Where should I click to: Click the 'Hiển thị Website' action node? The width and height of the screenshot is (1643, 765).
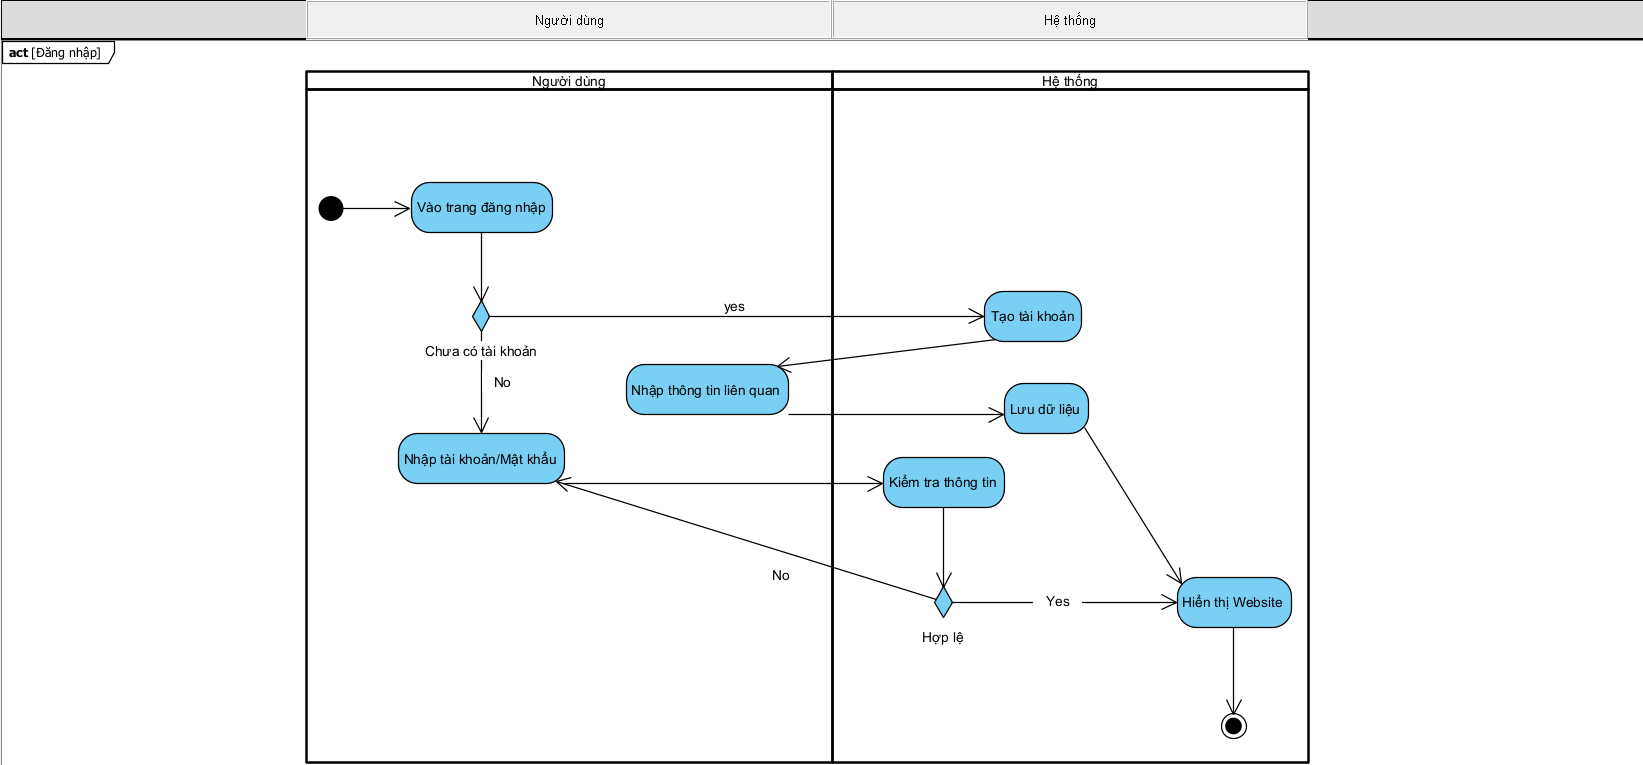coord(1233,602)
